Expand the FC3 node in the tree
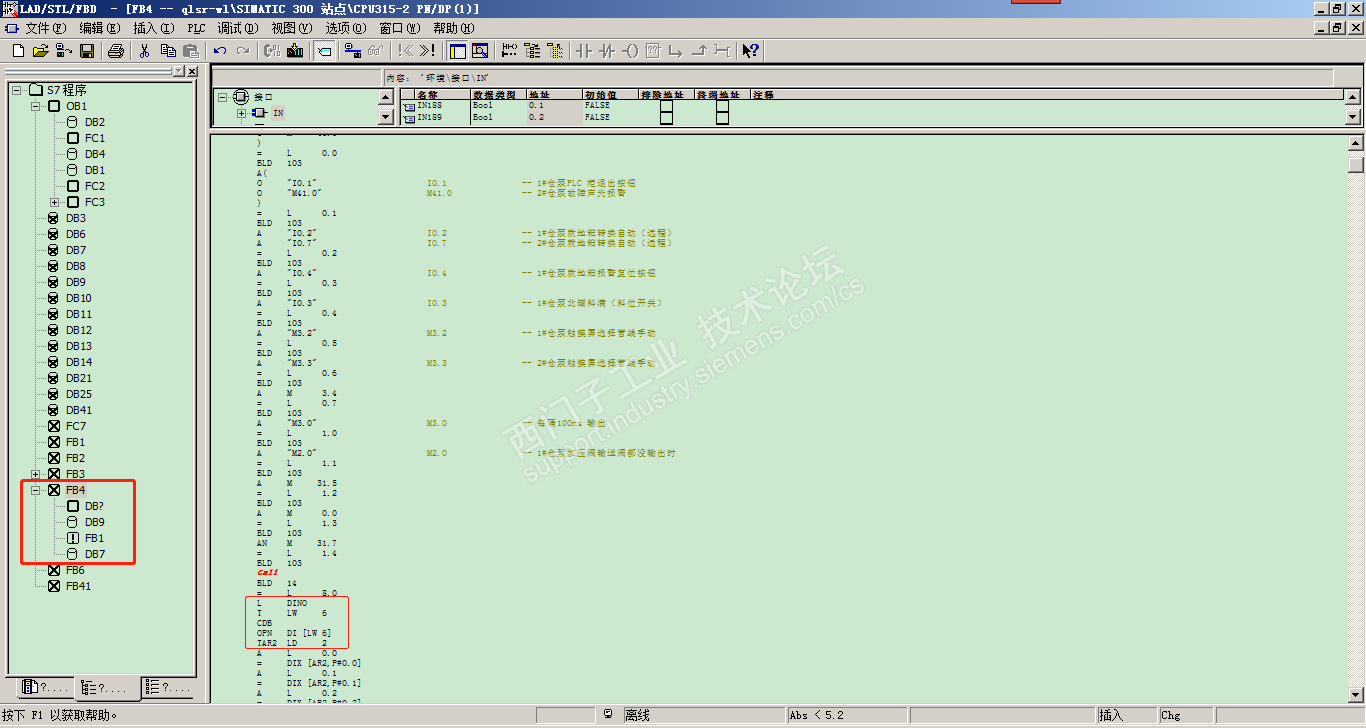The height and width of the screenshot is (728, 1366). 54,202
